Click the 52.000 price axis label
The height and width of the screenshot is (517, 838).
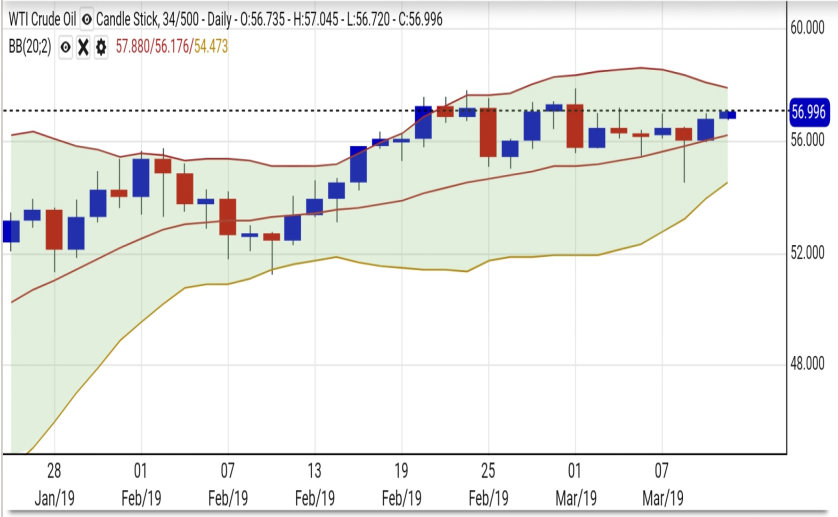pyautogui.click(x=808, y=252)
